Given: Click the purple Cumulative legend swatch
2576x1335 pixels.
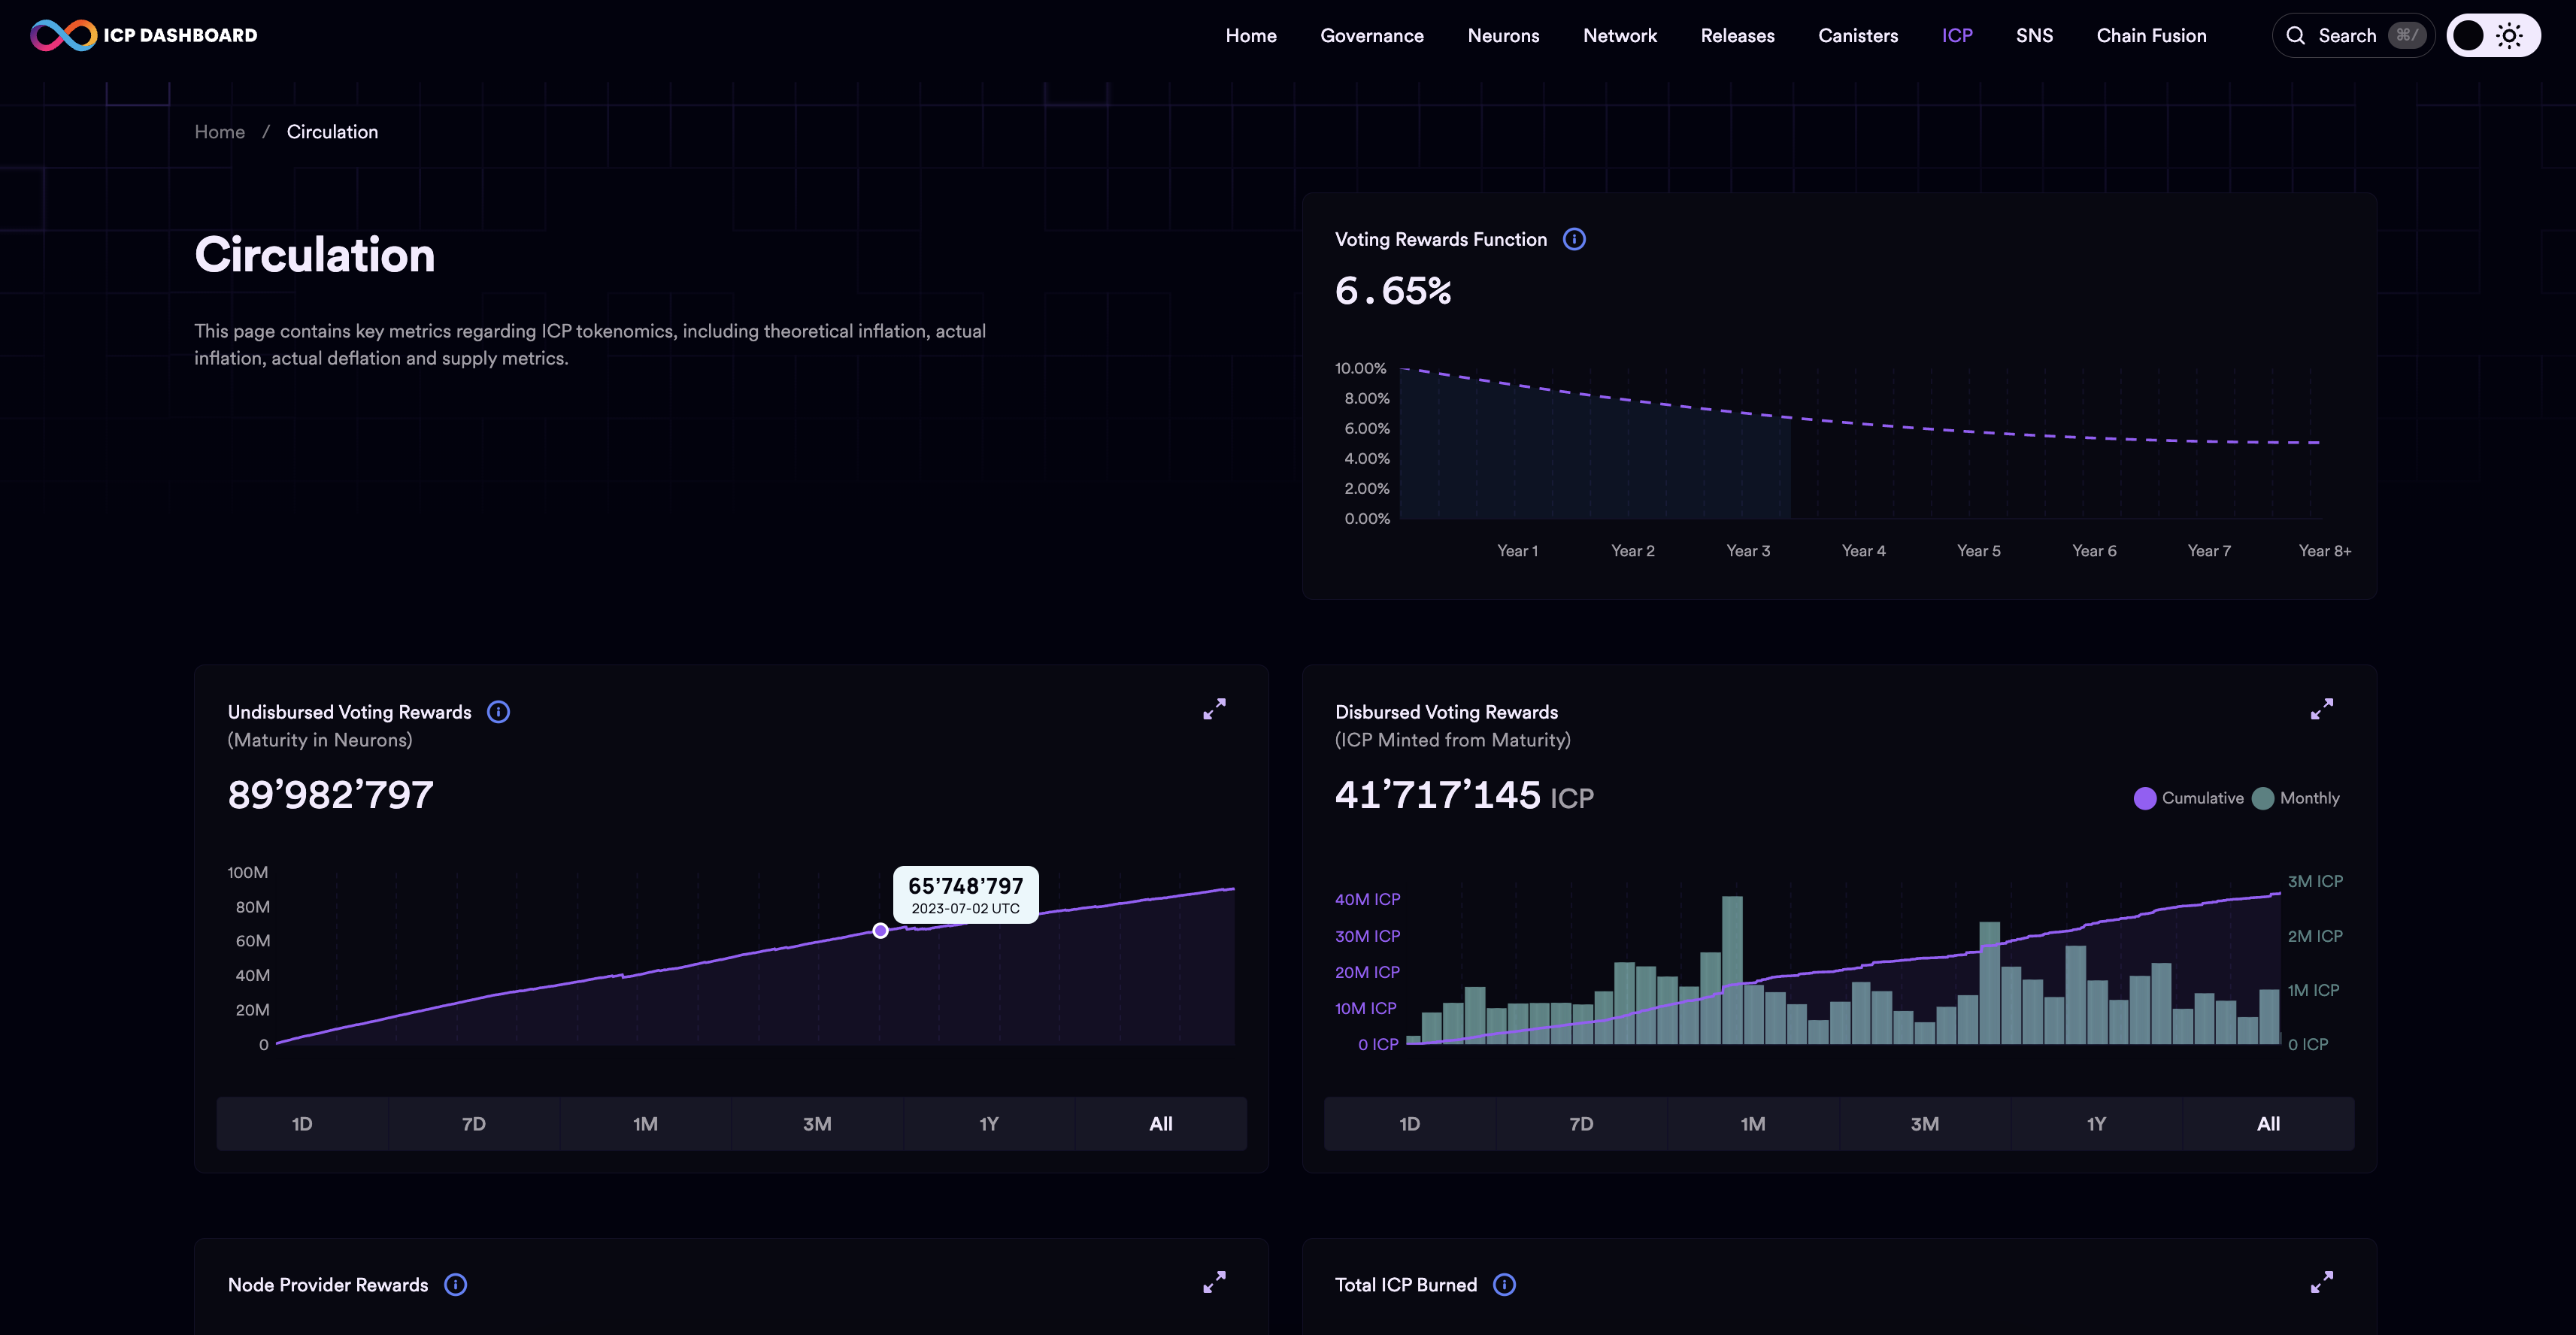Looking at the screenshot, I should coord(2145,798).
